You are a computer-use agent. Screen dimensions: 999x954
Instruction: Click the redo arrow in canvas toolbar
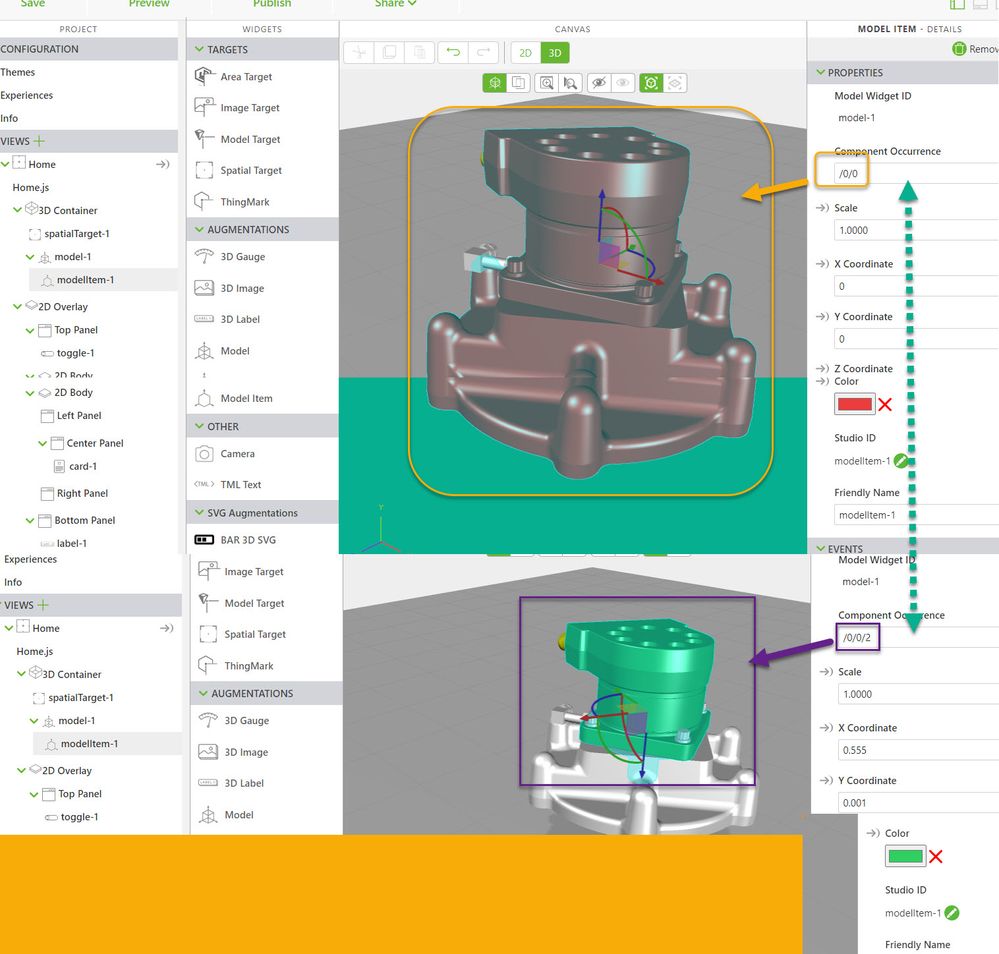pyautogui.click(x=482, y=53)
